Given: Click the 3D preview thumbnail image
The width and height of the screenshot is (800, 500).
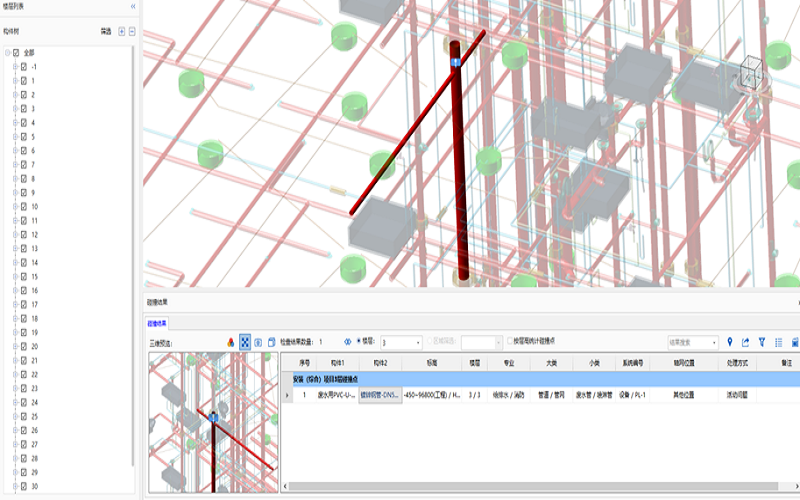Looking at the screenshot, I should (x=213, y=422).
